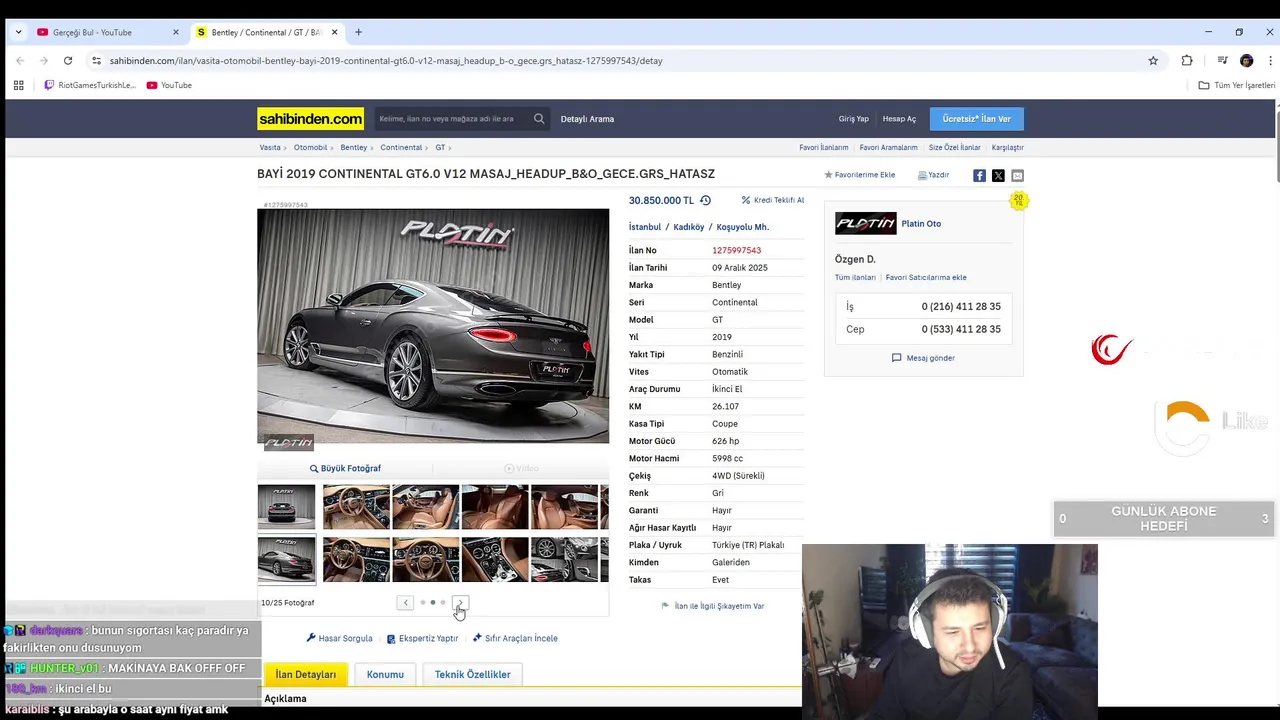Image resolution: width=1280 pixels, height=720 pixels.
Task: Bookmark page with browser star icon
Action: [1153, 60]
